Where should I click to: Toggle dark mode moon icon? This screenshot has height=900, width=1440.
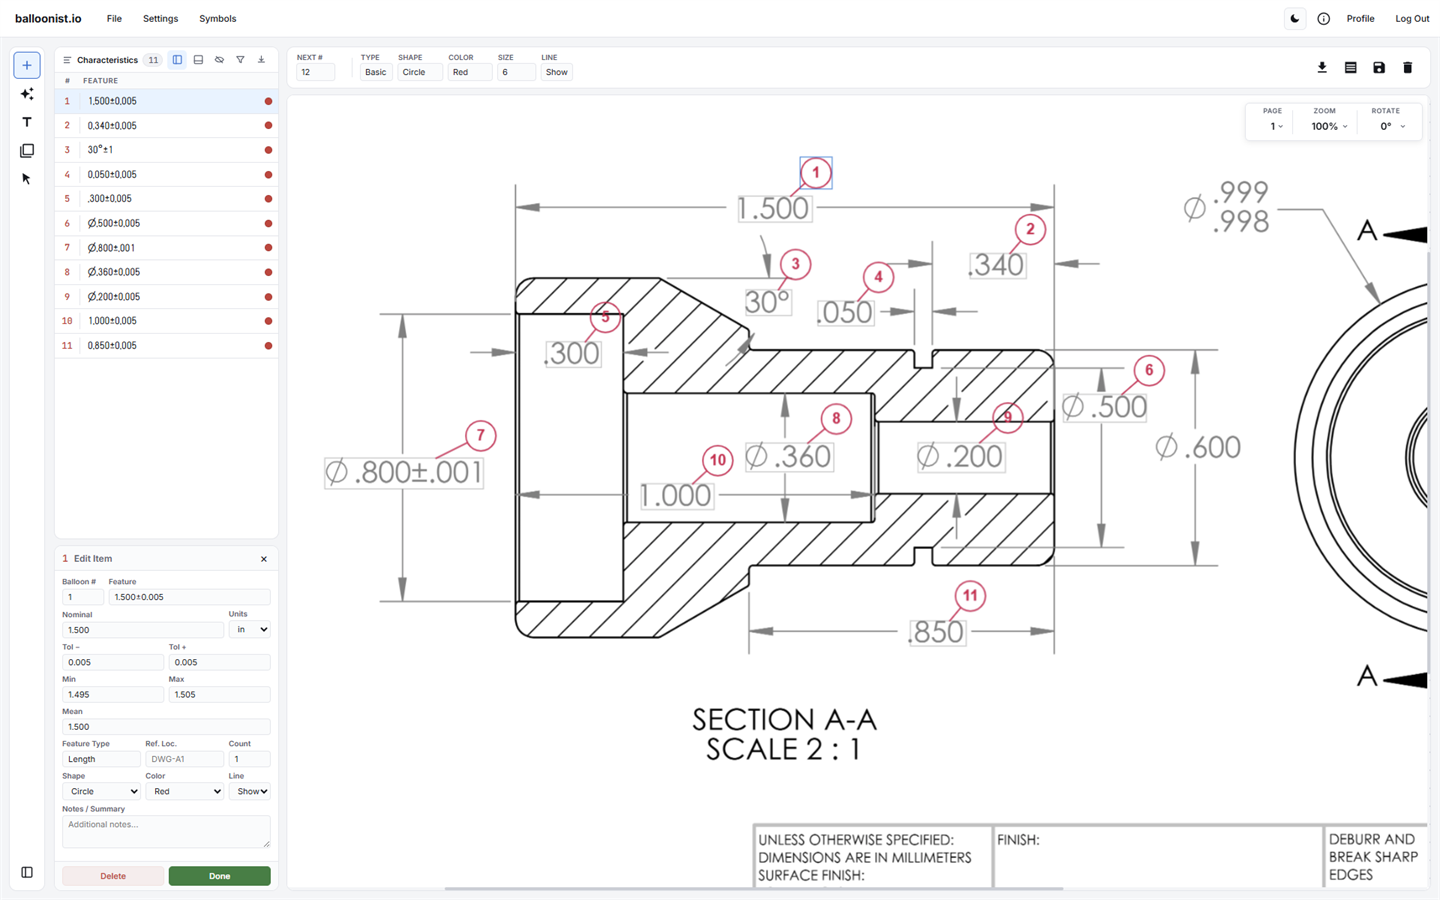(x=1295, y=19)
